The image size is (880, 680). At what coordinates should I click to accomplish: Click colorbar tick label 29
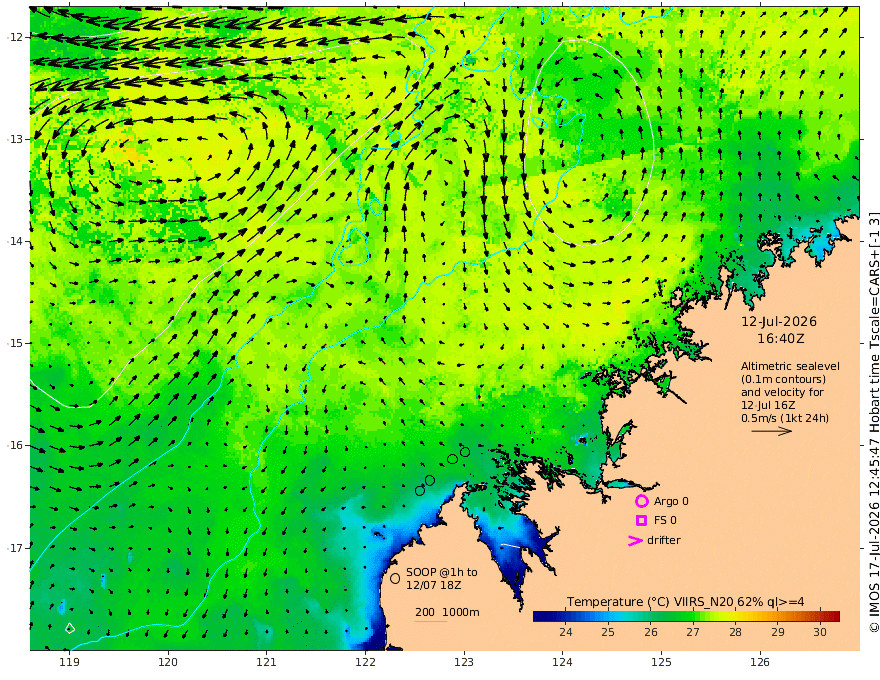click(x=777, y=632)
